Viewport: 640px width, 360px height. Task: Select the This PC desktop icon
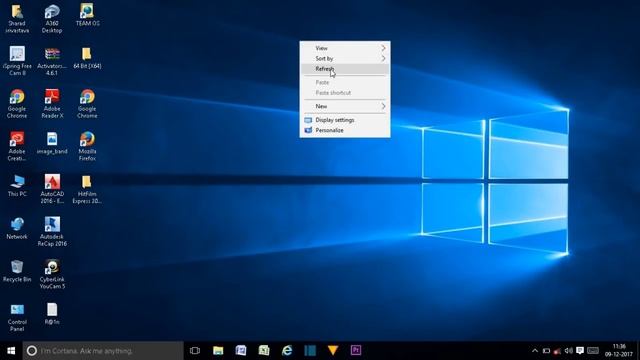(x=17, y=186)
